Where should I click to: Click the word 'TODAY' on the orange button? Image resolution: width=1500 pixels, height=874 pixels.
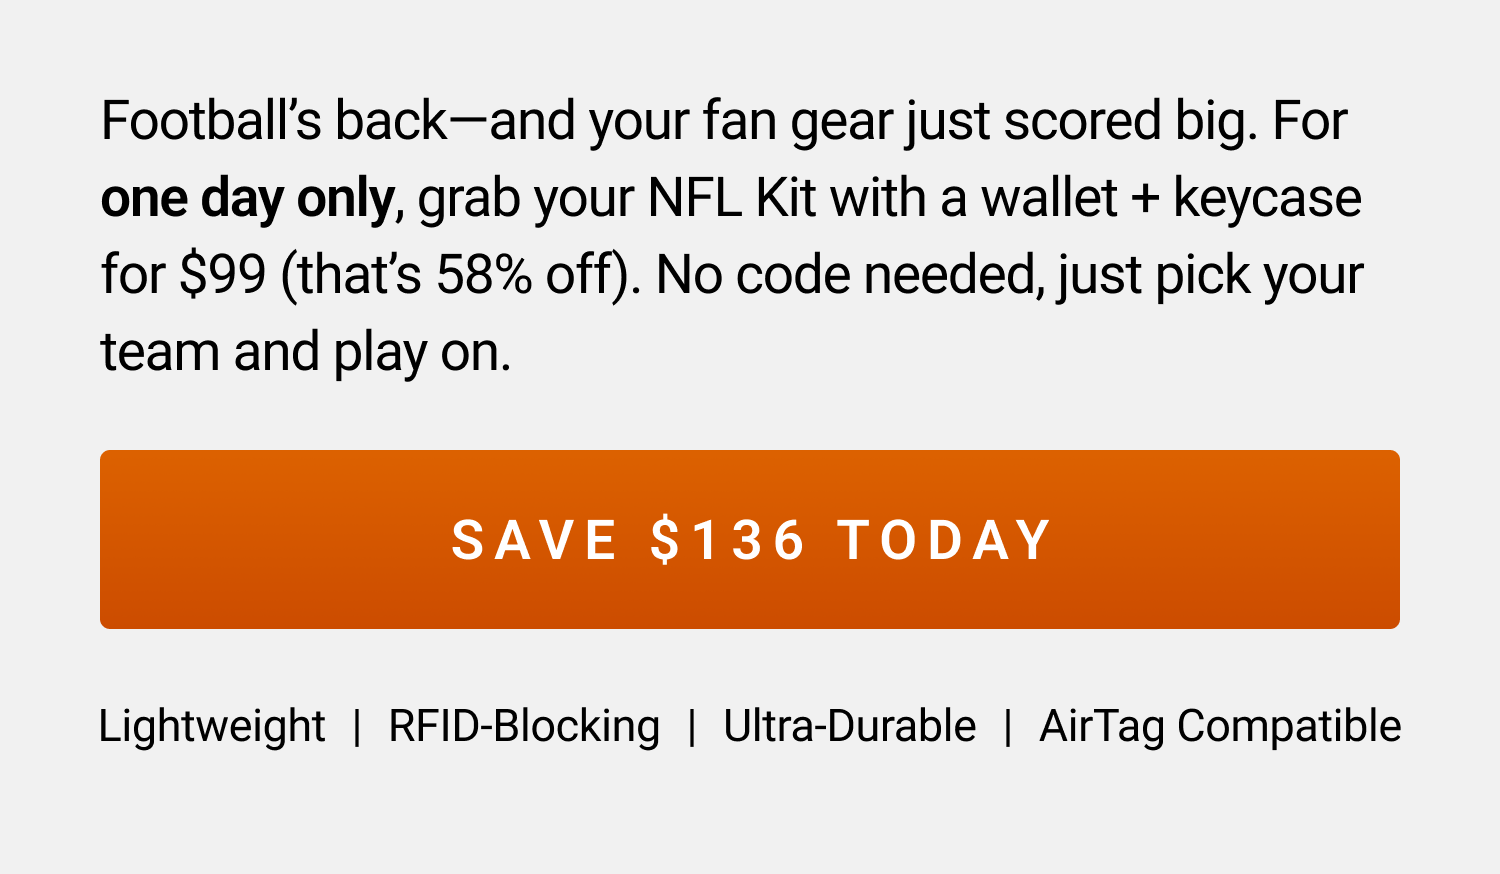click(x=944, y=540)
